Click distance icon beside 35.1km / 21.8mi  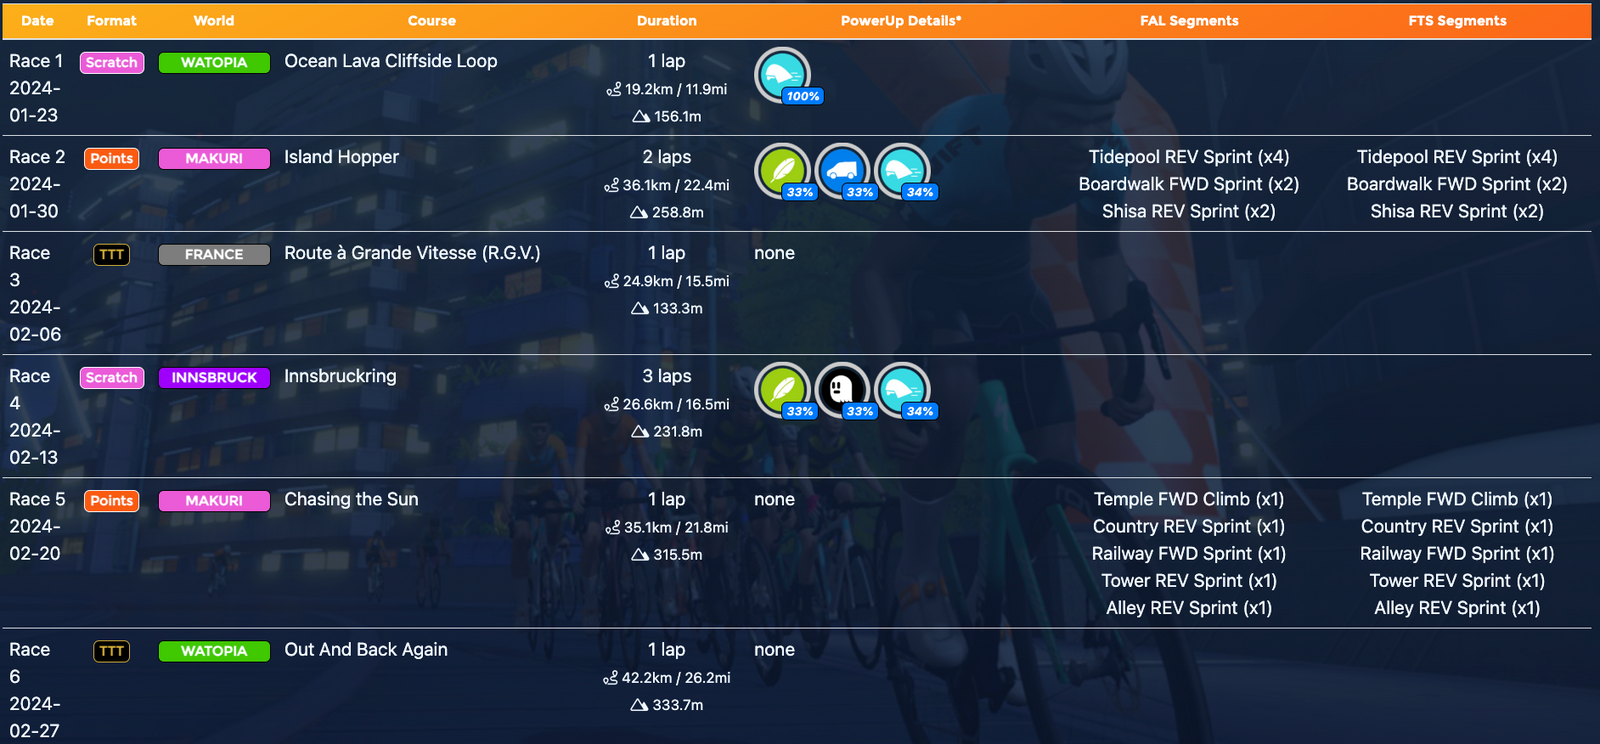tap(613, 528)
